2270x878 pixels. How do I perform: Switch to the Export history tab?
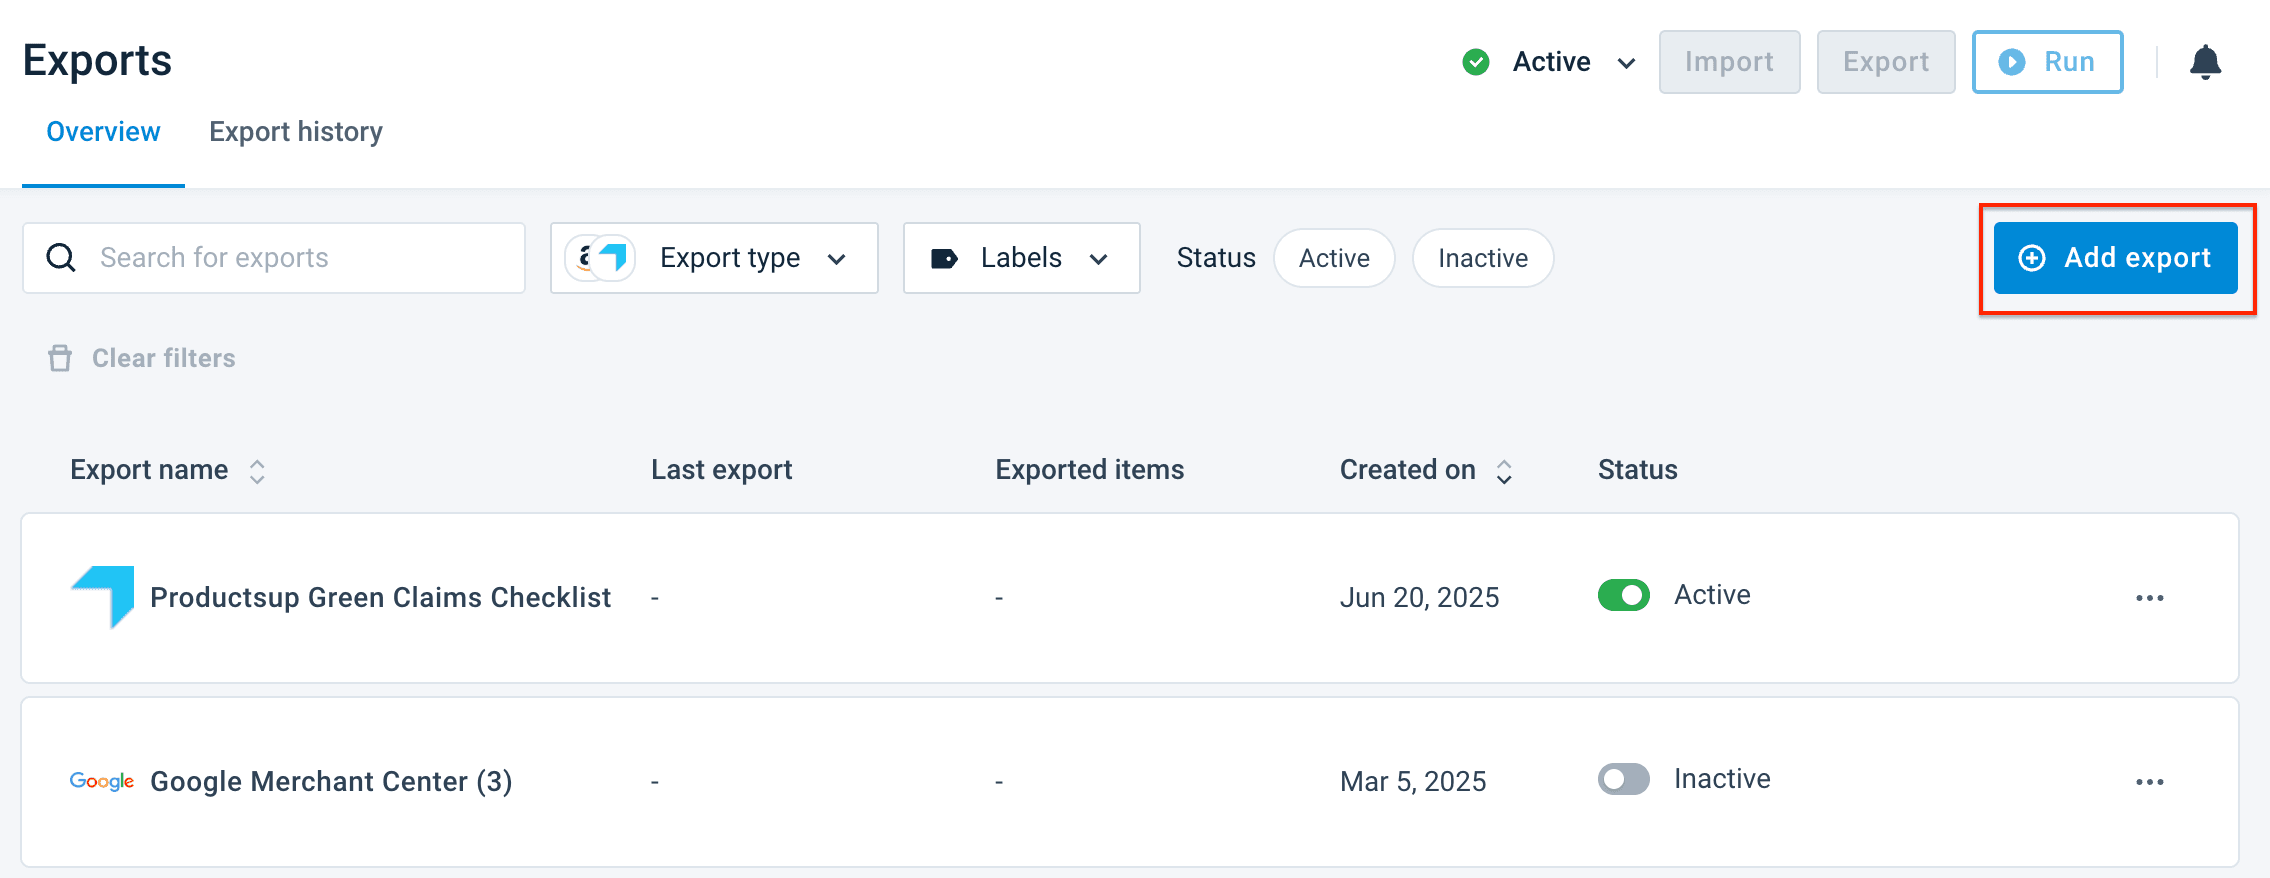[x=296, y=132]
